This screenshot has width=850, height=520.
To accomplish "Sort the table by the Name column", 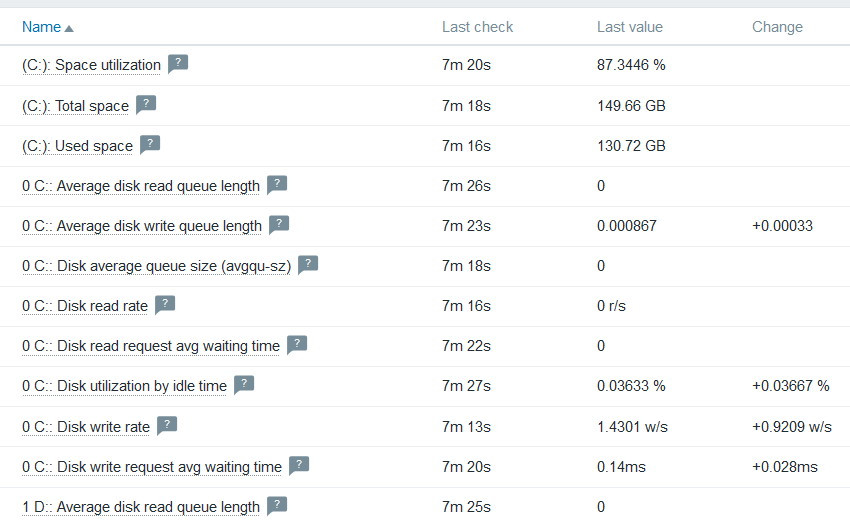I will (42, 27).
